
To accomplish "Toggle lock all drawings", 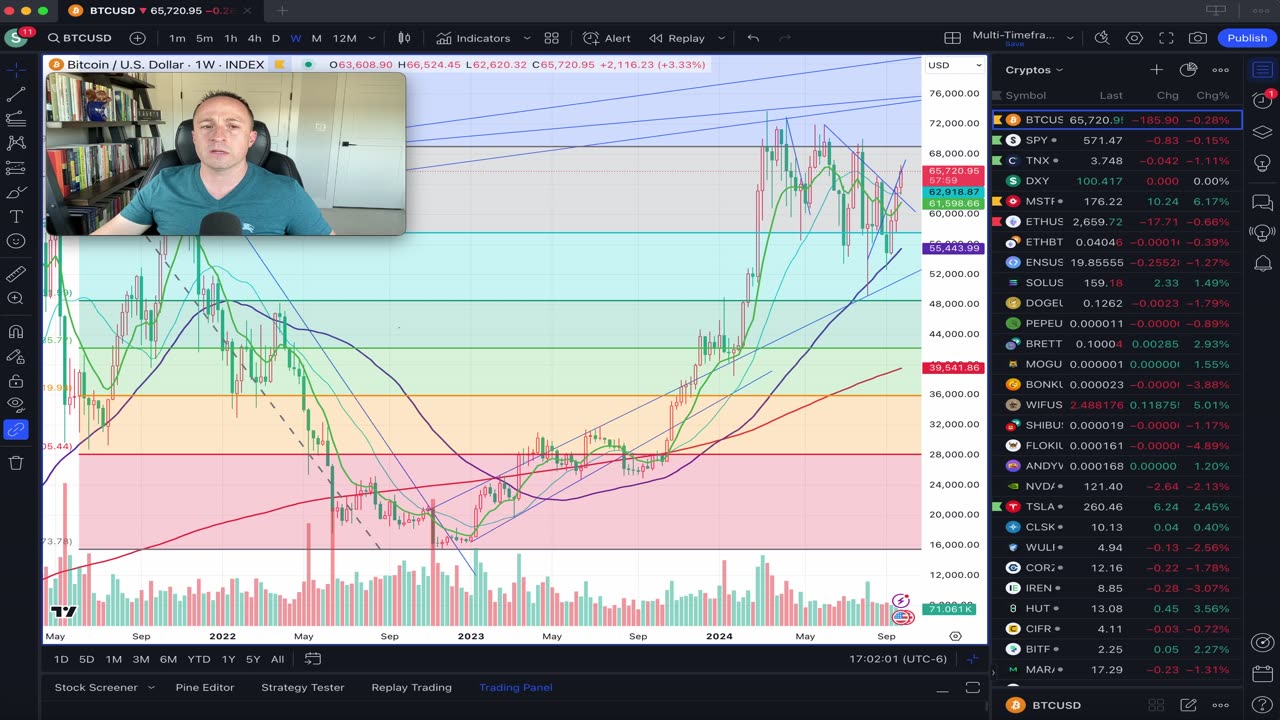I will (16, 381).
